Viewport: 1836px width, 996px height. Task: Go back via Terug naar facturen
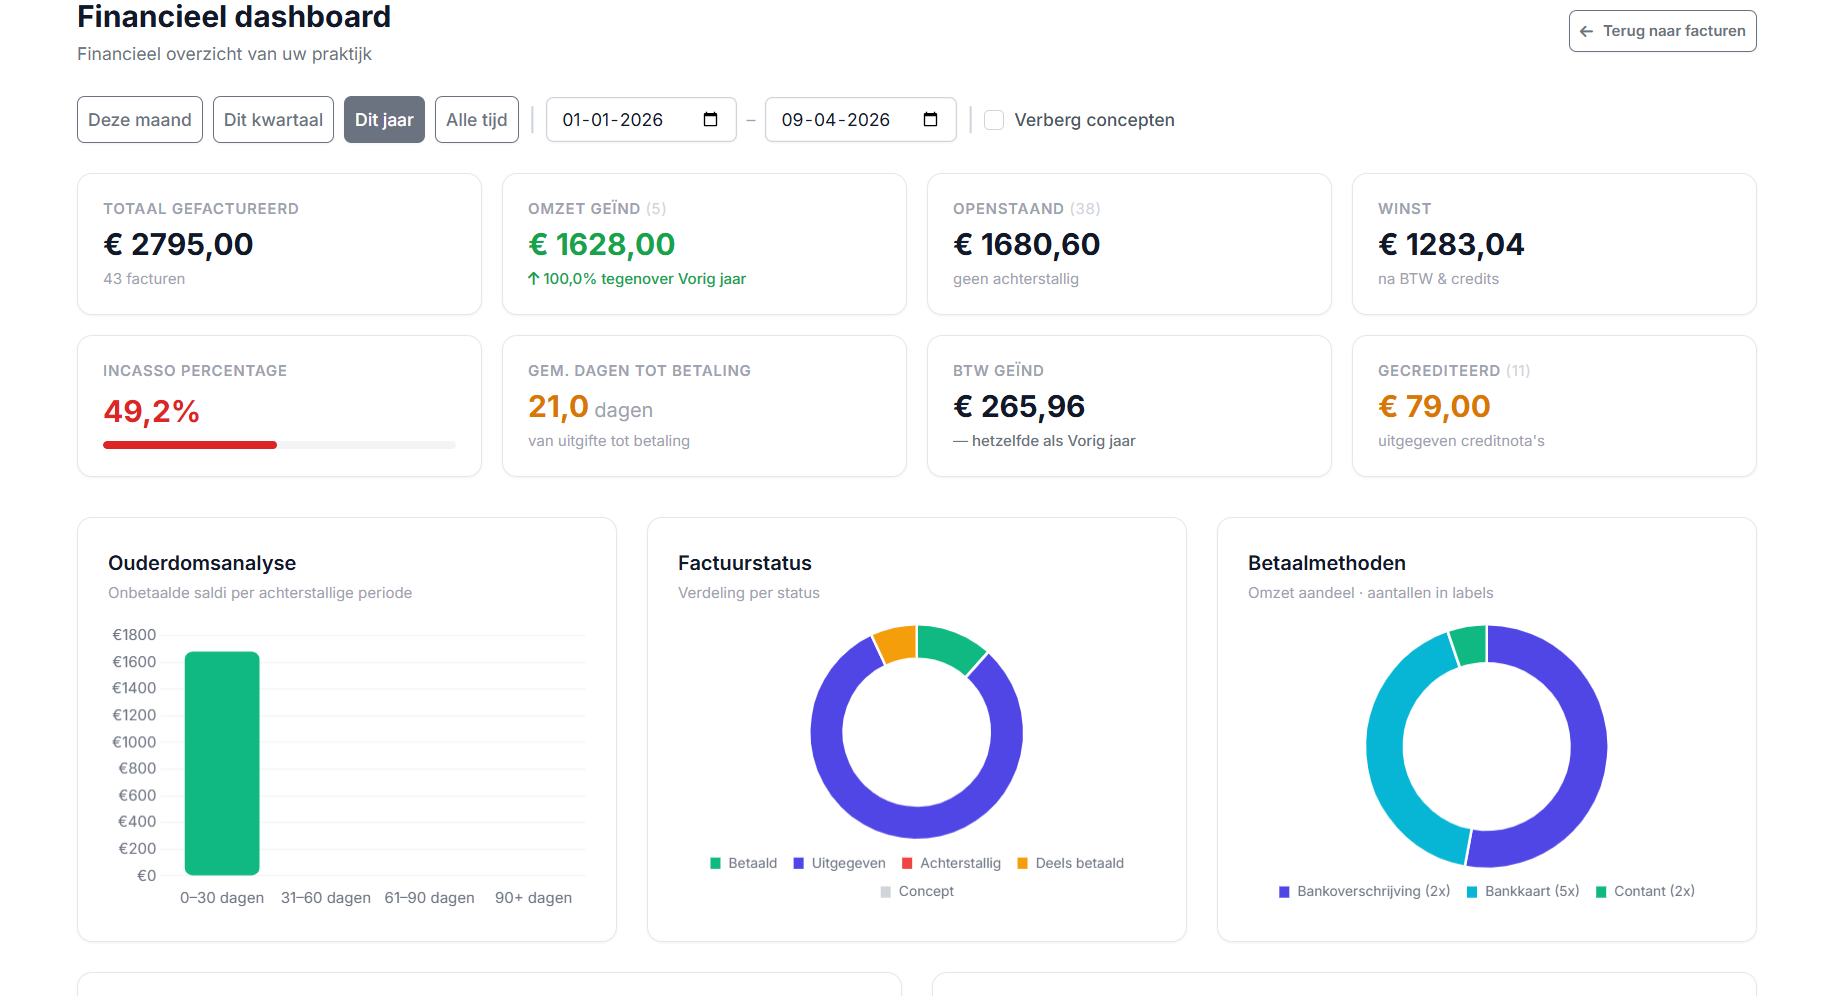[x=1662, y=31]
